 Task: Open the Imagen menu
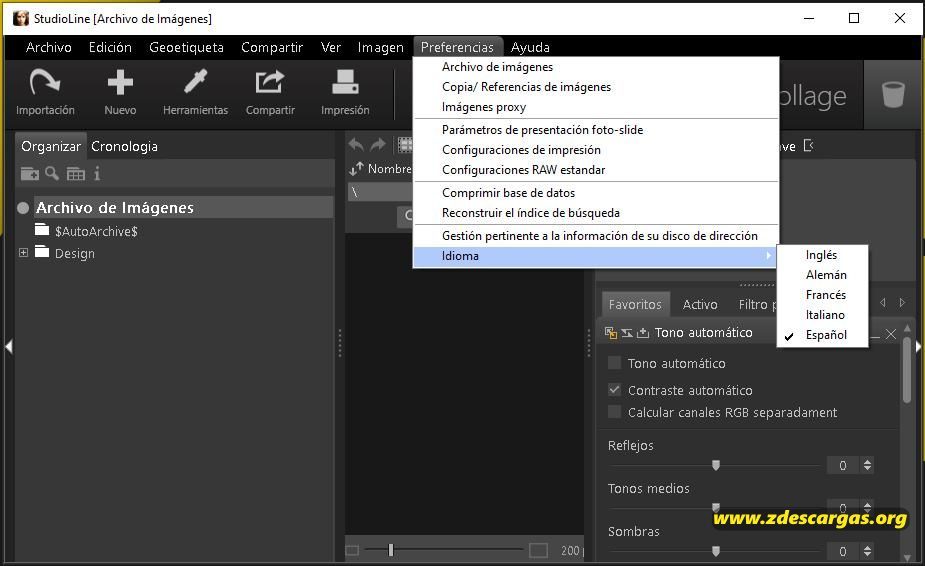coord(381,47)
